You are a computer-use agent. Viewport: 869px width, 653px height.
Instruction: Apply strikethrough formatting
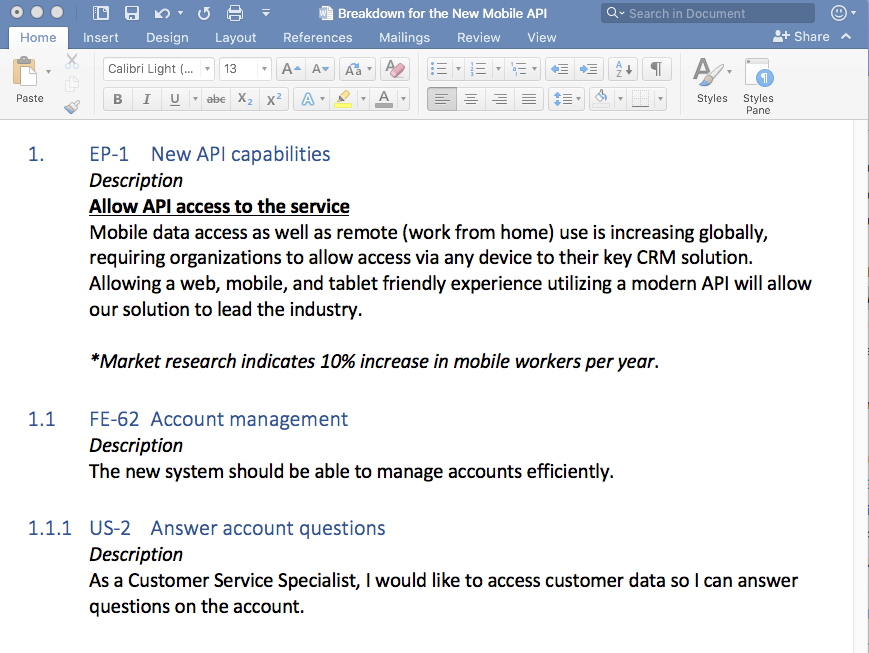(216, 99)
